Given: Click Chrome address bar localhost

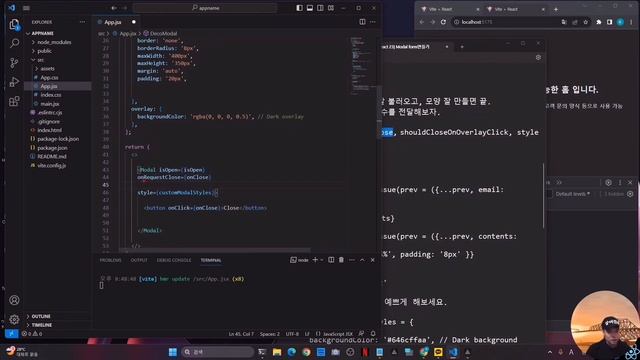Looking at the screenshot, I should [x=505, y=22].
